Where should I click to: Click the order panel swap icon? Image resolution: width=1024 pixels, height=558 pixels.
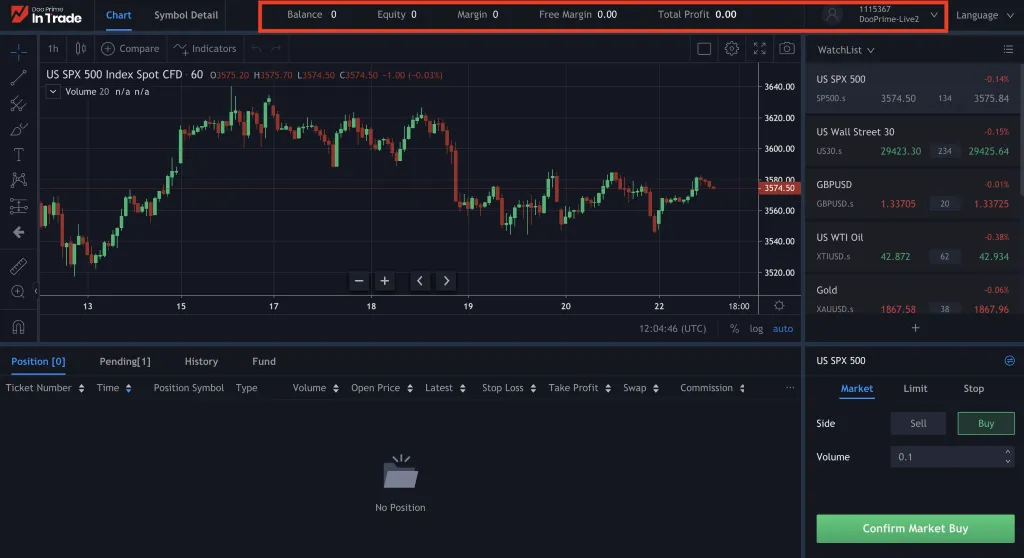point(1009,361)
